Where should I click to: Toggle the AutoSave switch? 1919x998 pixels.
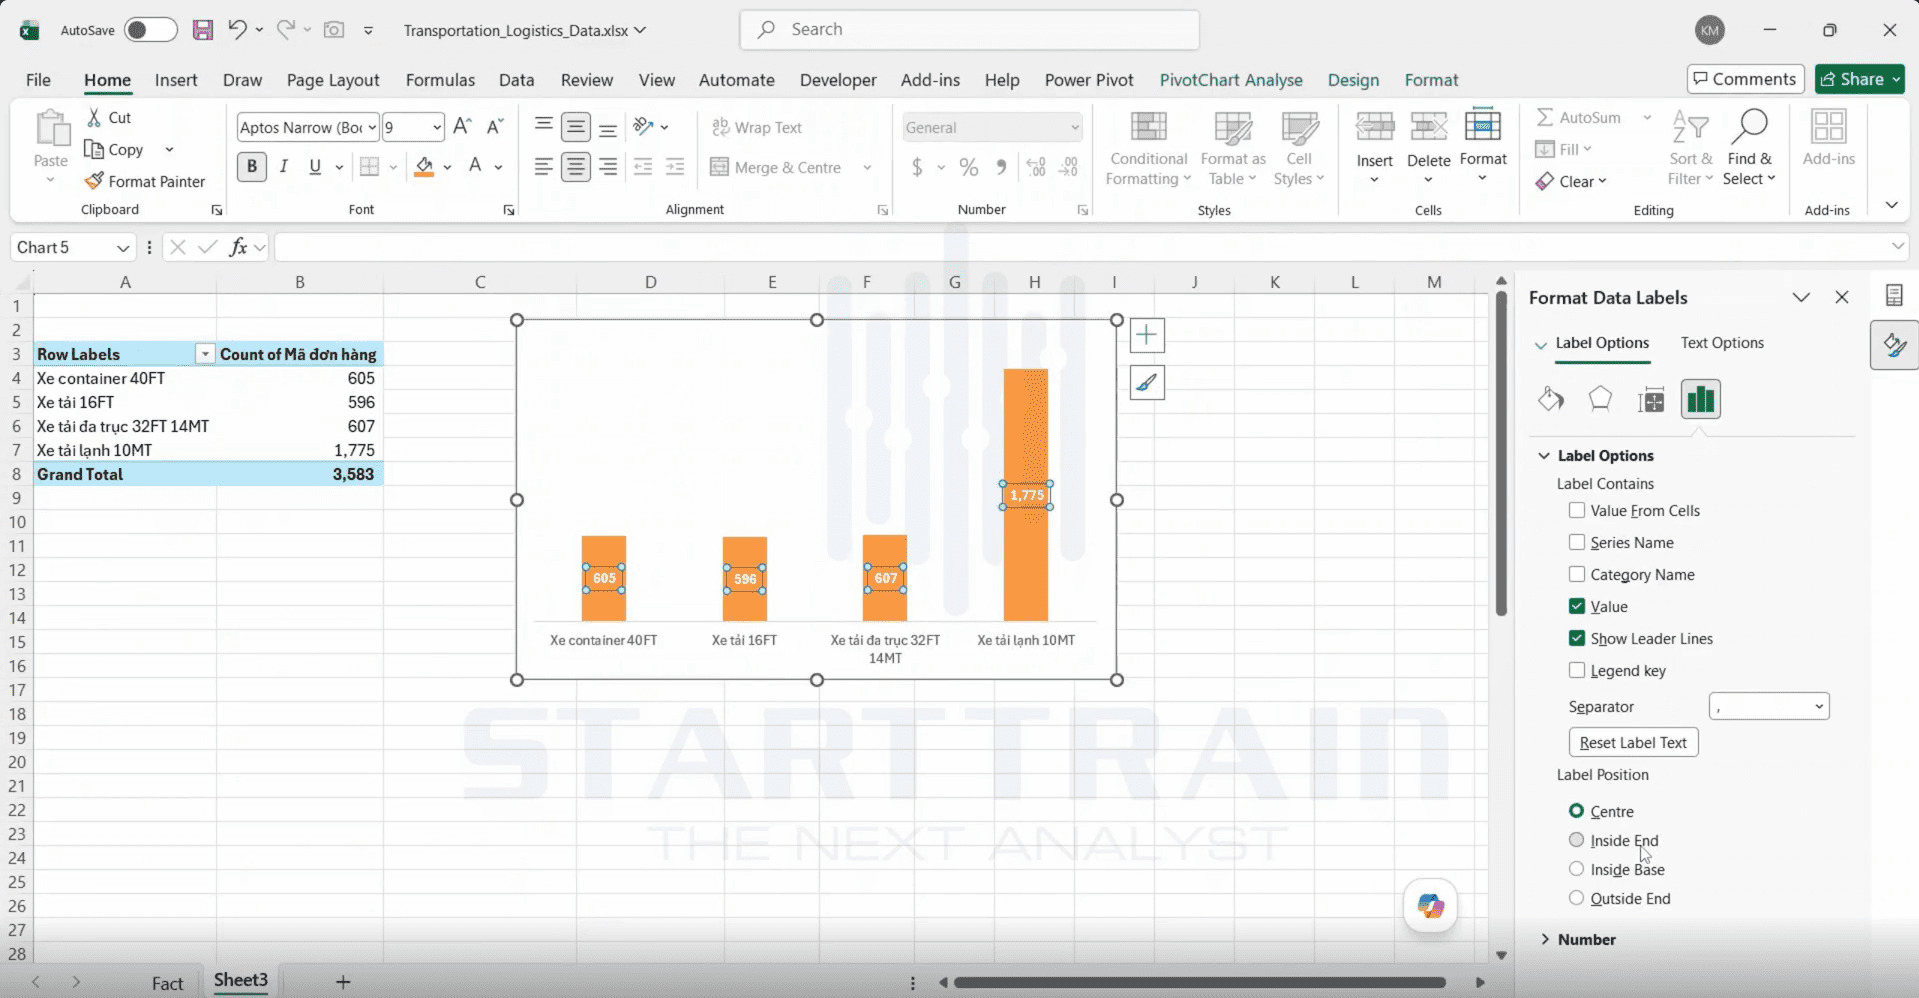point(150,30)
